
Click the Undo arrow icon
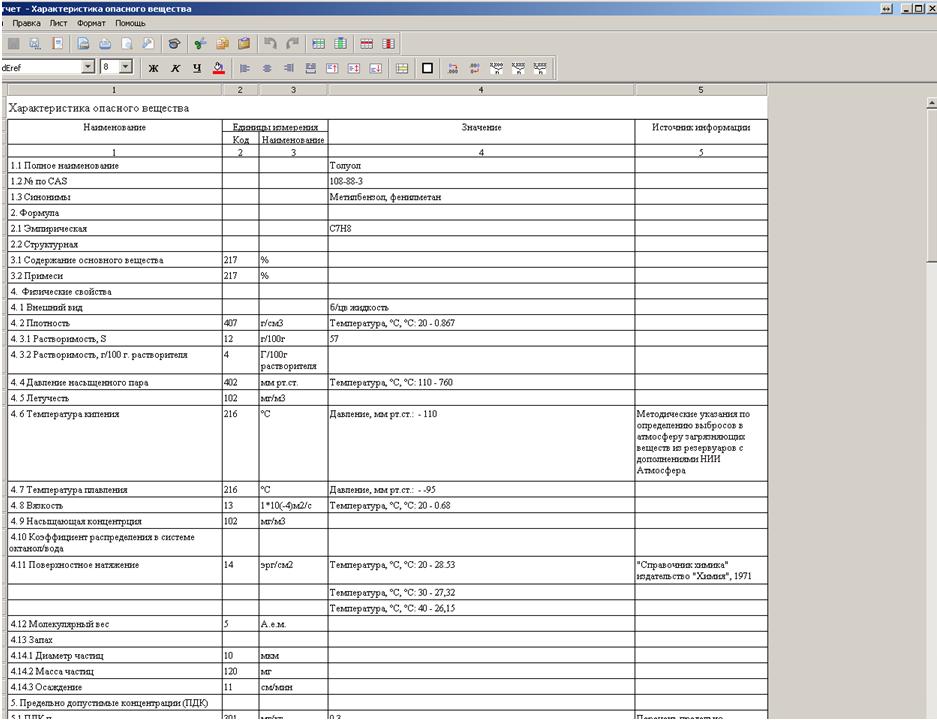point(270,44)
